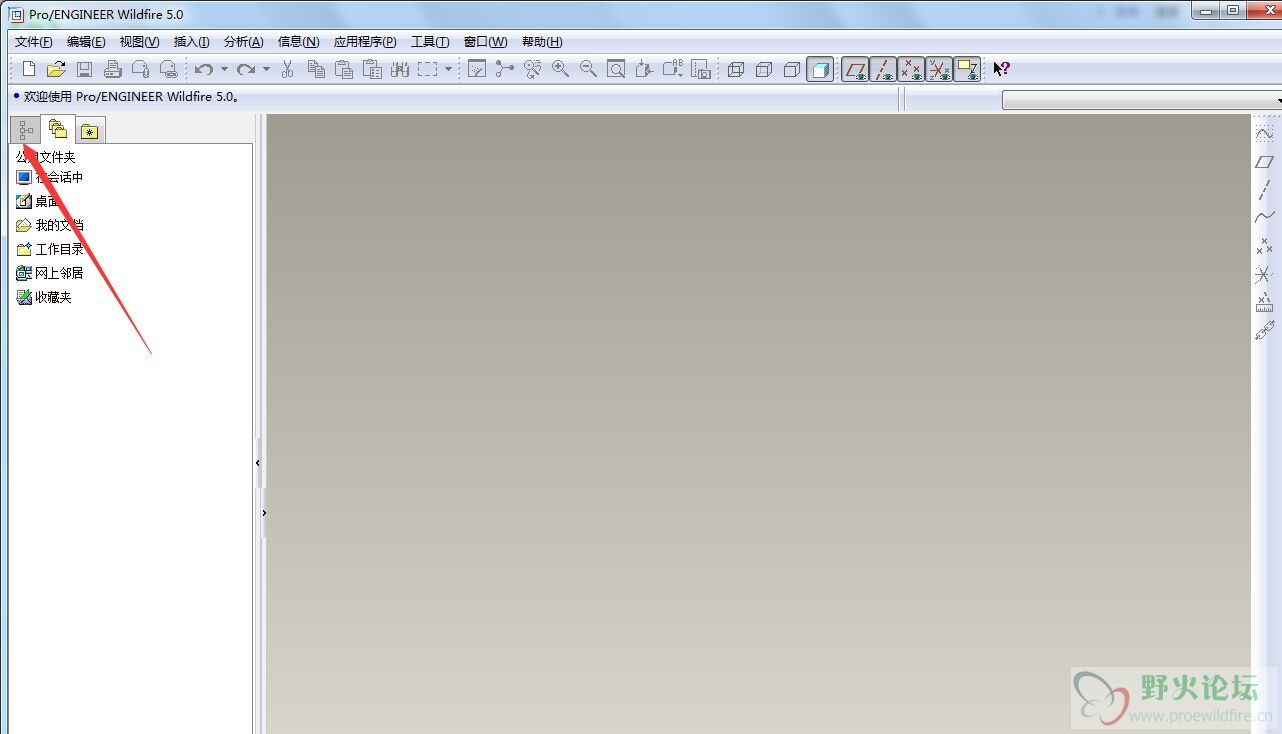Click the Undo arrow icon
This screenshot has width=1282, height=734.
tap(204, 69)
